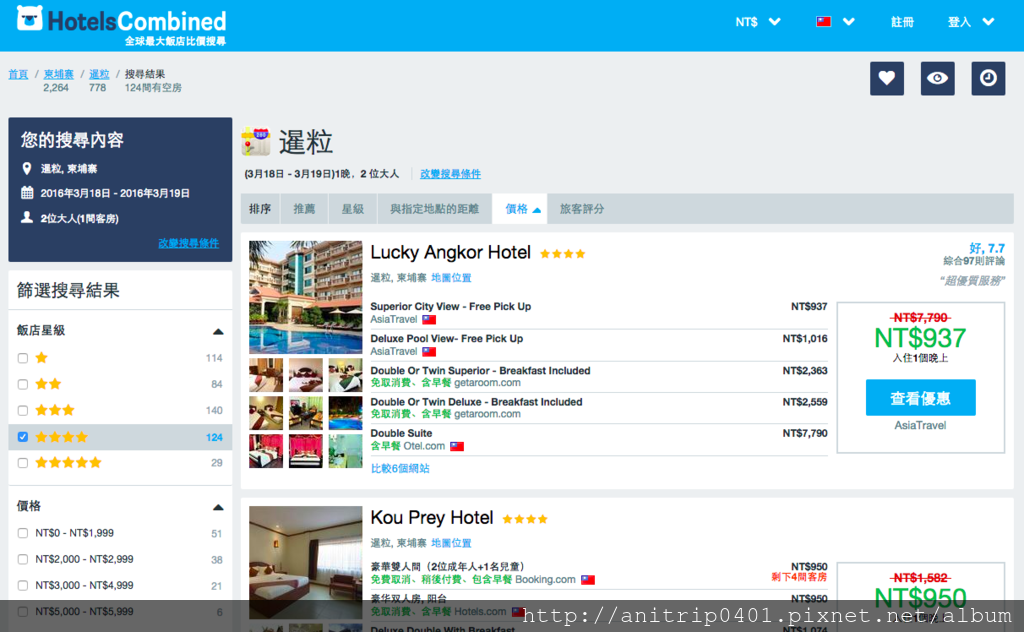
Task: Check the two-star hotel filter
Action: [23, 384]
